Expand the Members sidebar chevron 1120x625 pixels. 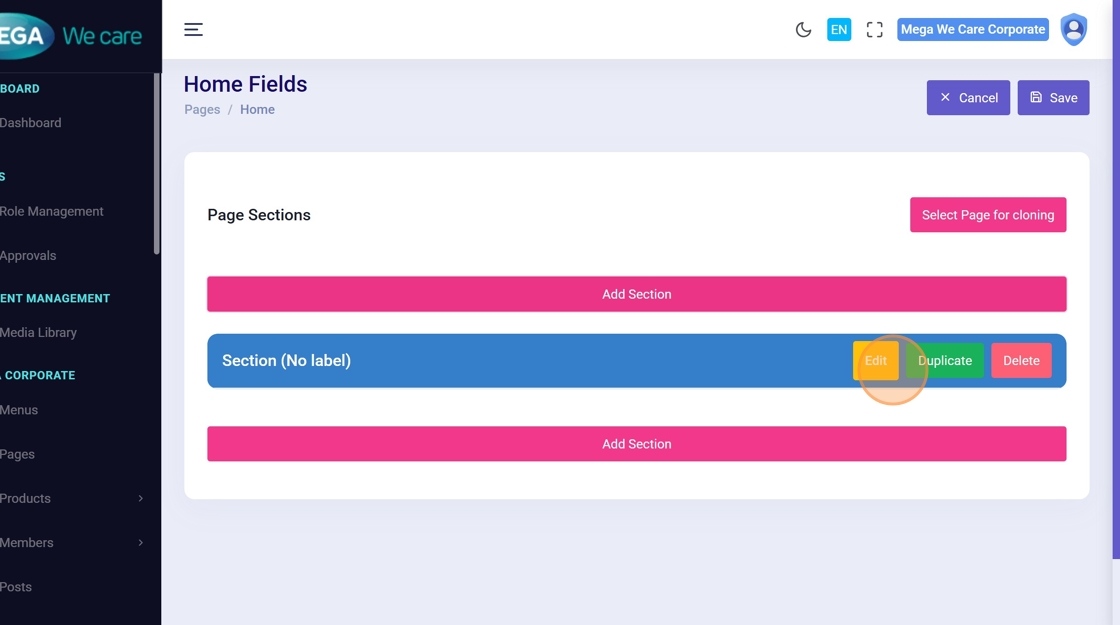(140, 543)
